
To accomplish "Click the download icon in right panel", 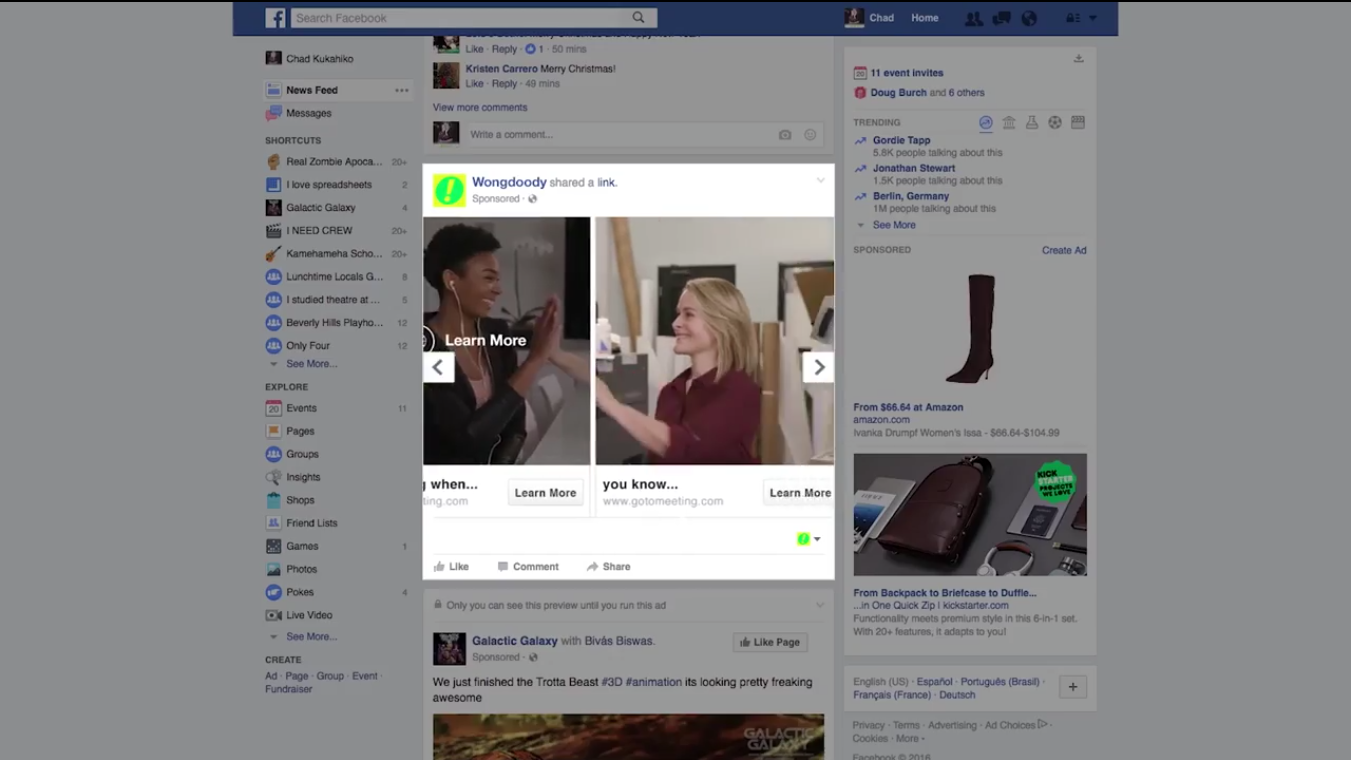I will pyautogui.click(x=1079, y=59).
